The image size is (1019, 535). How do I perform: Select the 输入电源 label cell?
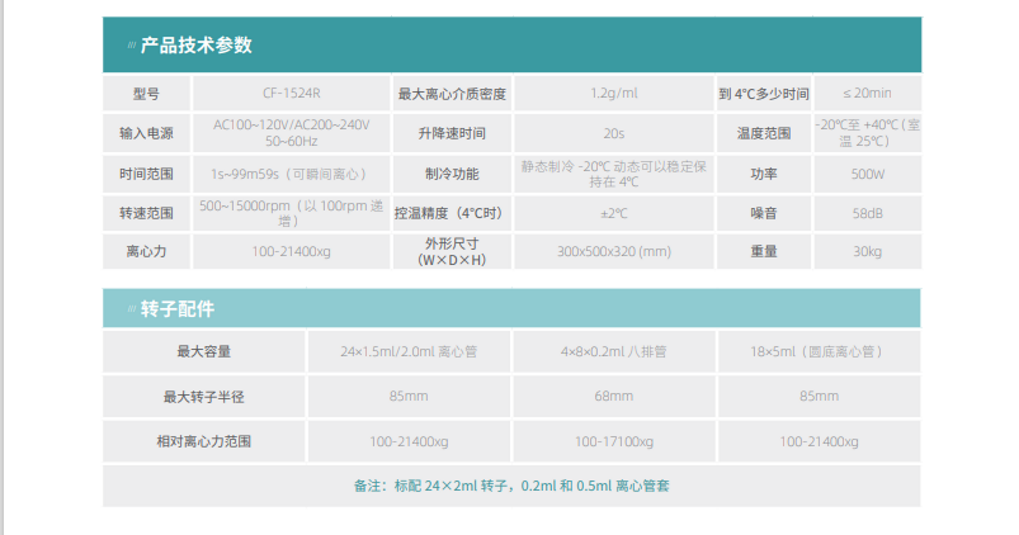click(146, 133)
